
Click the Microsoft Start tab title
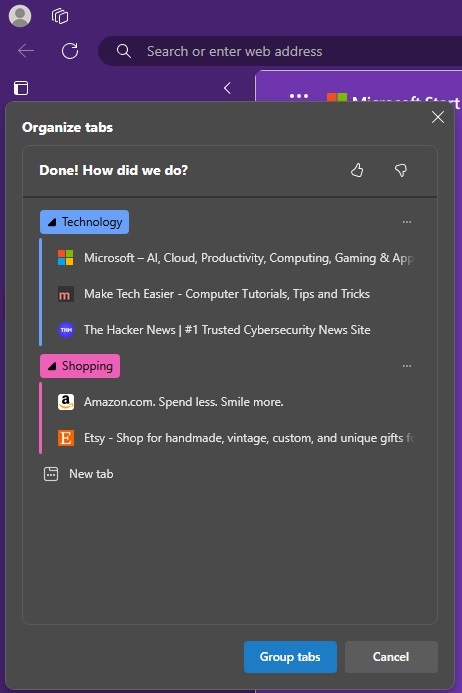point(406,99)
